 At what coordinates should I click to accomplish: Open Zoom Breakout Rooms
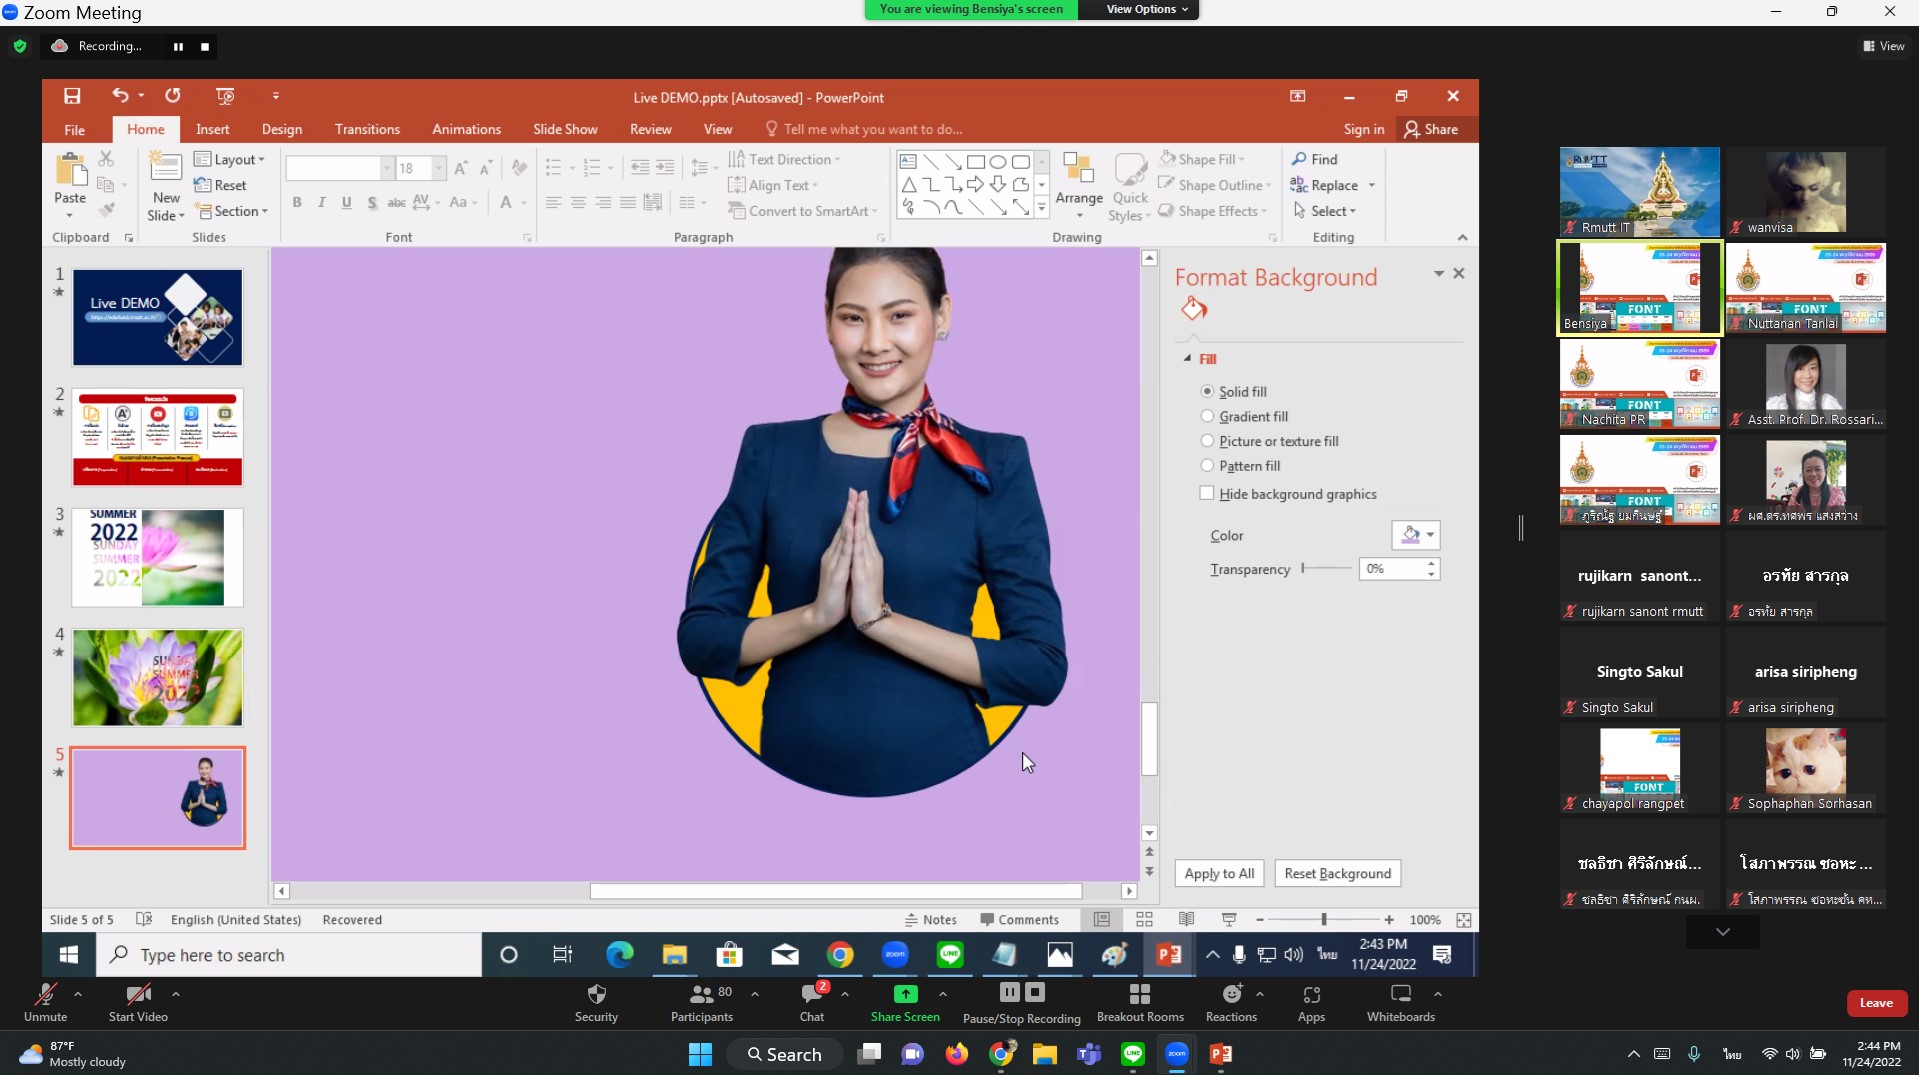pyautogui.click(x=1140, y=1003)
